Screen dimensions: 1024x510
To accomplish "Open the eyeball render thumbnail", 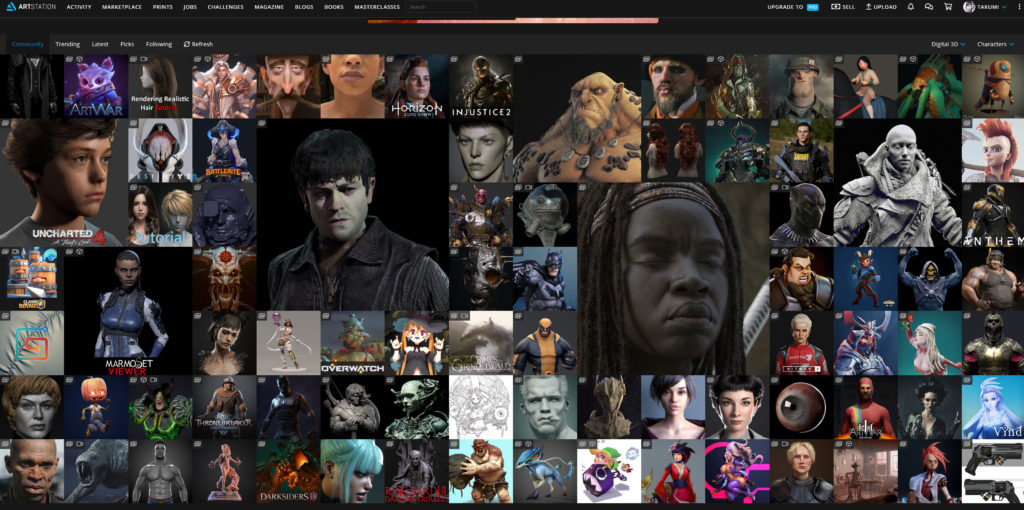I will click(801, 406).
